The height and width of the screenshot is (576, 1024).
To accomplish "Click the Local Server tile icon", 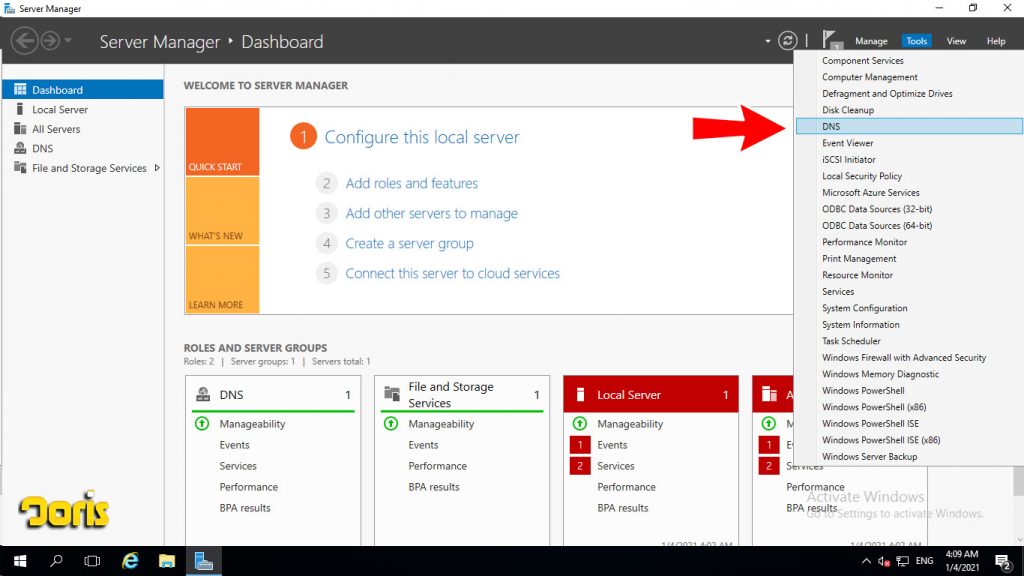I will [580, 394].
